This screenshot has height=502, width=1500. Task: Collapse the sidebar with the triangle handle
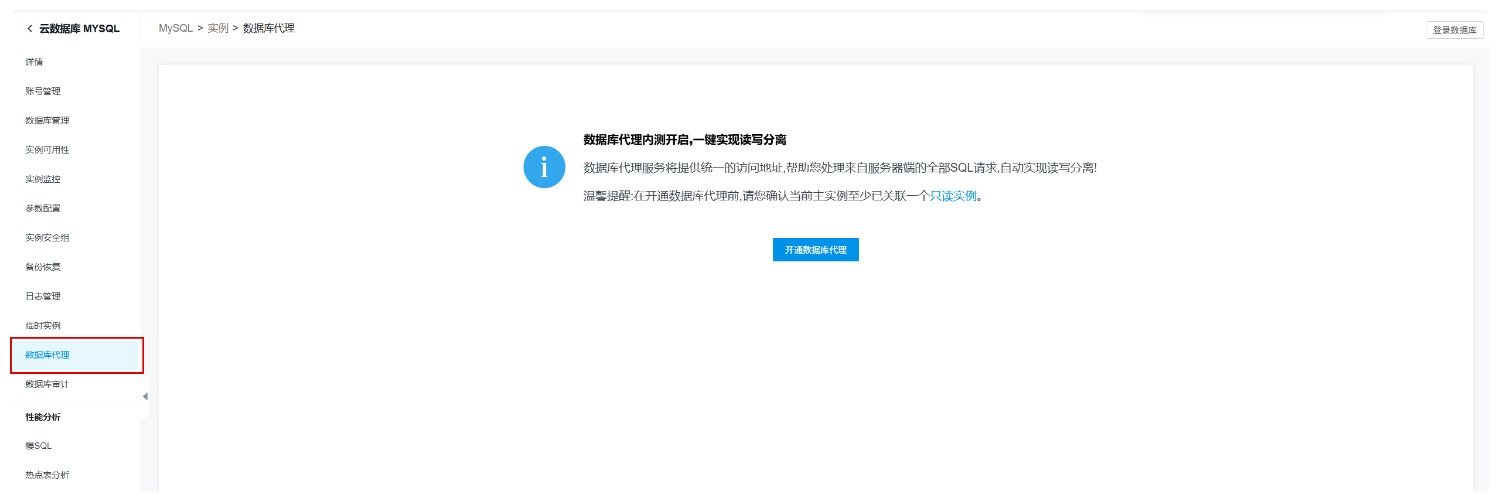(x=145, y=396)
